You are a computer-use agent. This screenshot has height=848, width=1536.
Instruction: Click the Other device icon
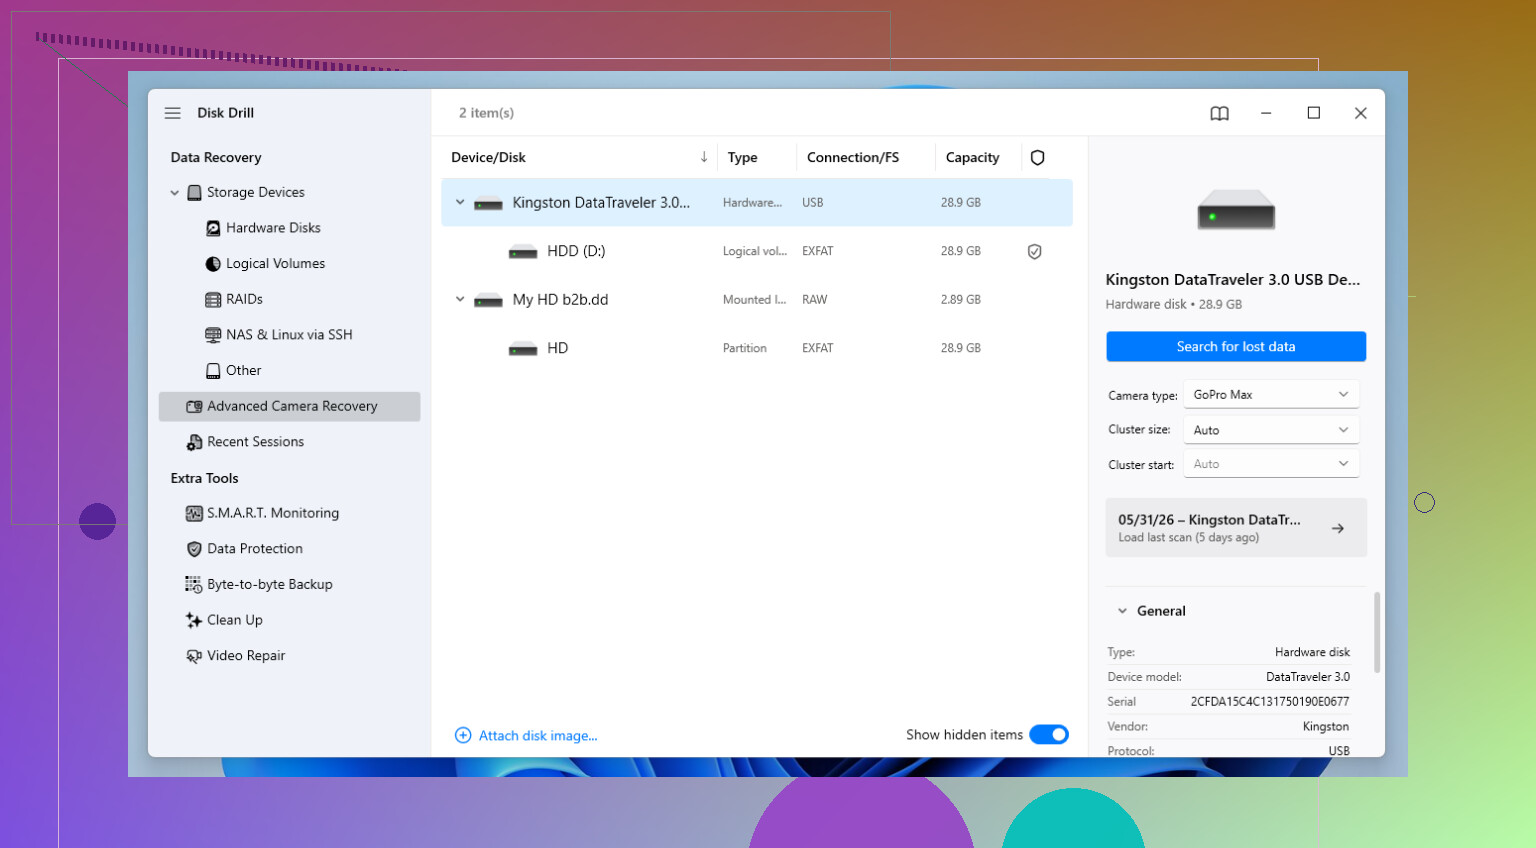(x=213, y=371)
